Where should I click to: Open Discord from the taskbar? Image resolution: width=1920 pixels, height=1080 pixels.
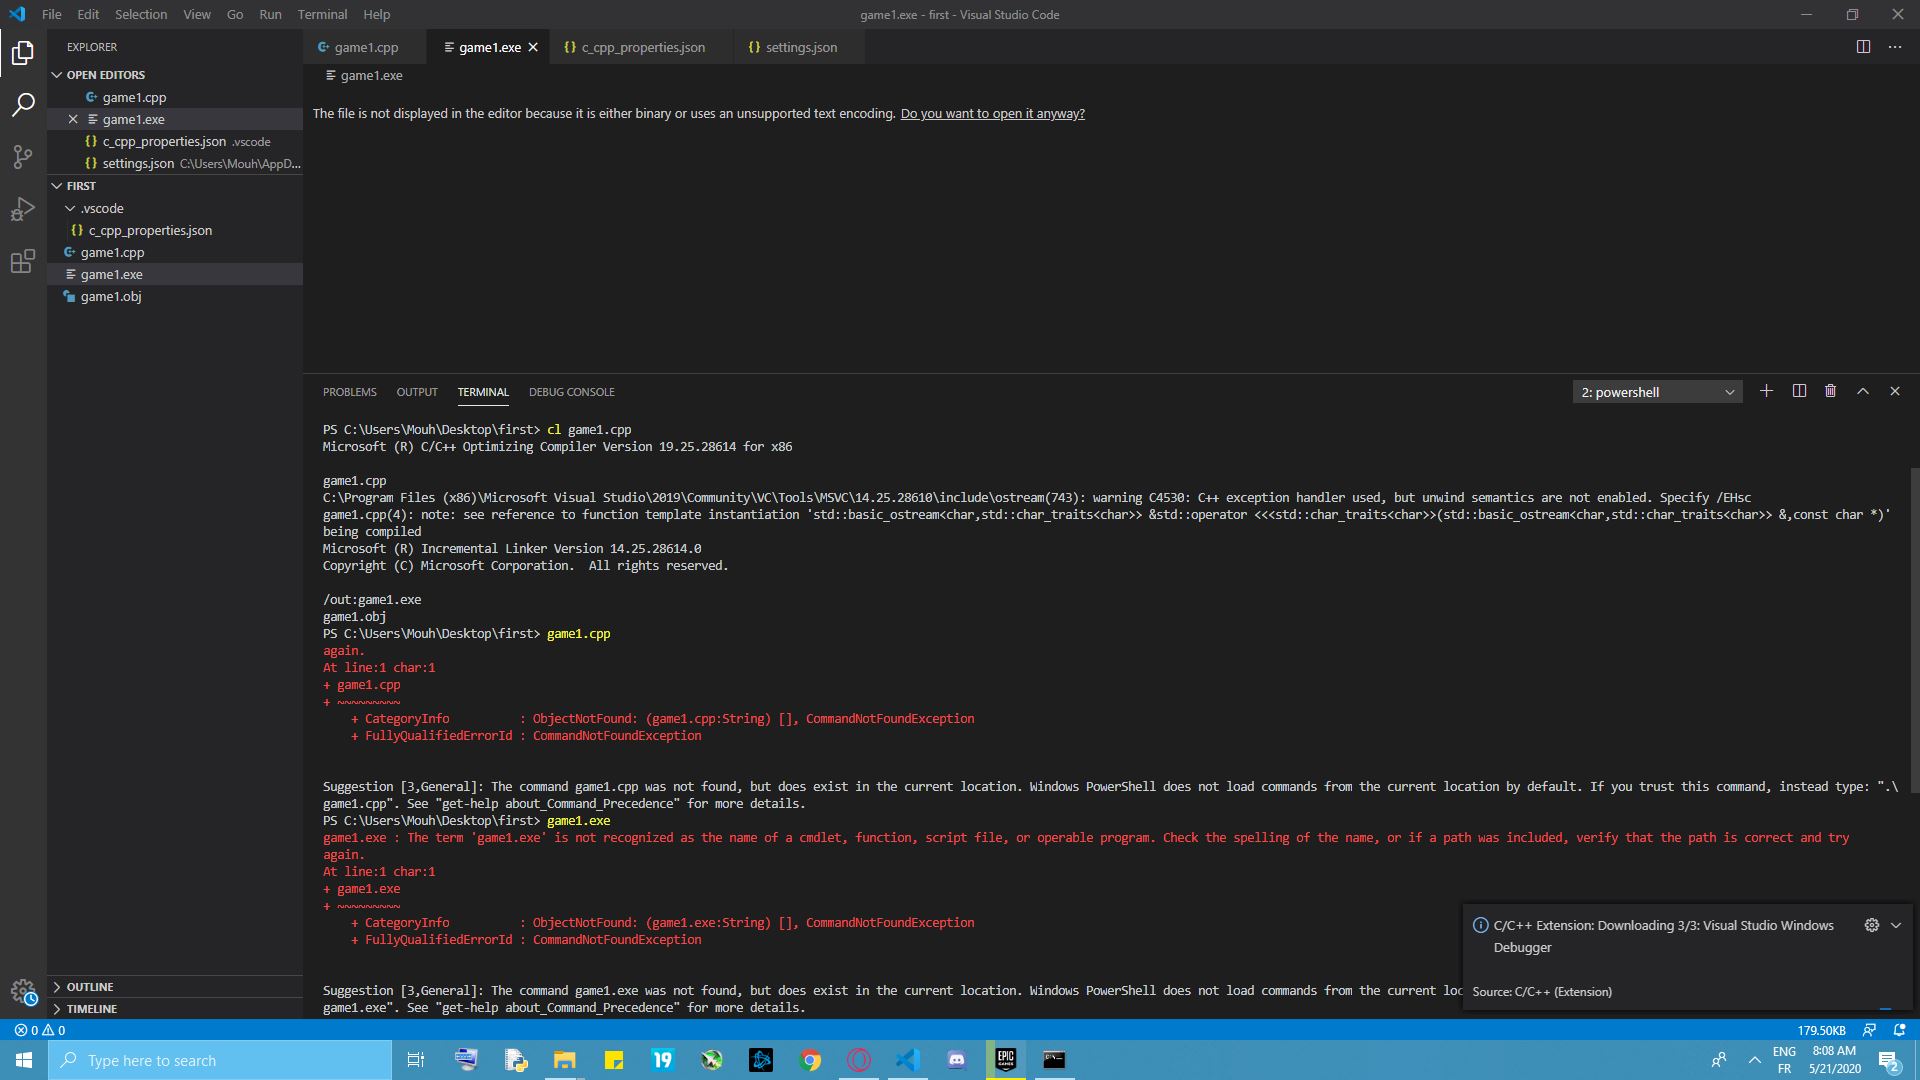click(956, 1060)
